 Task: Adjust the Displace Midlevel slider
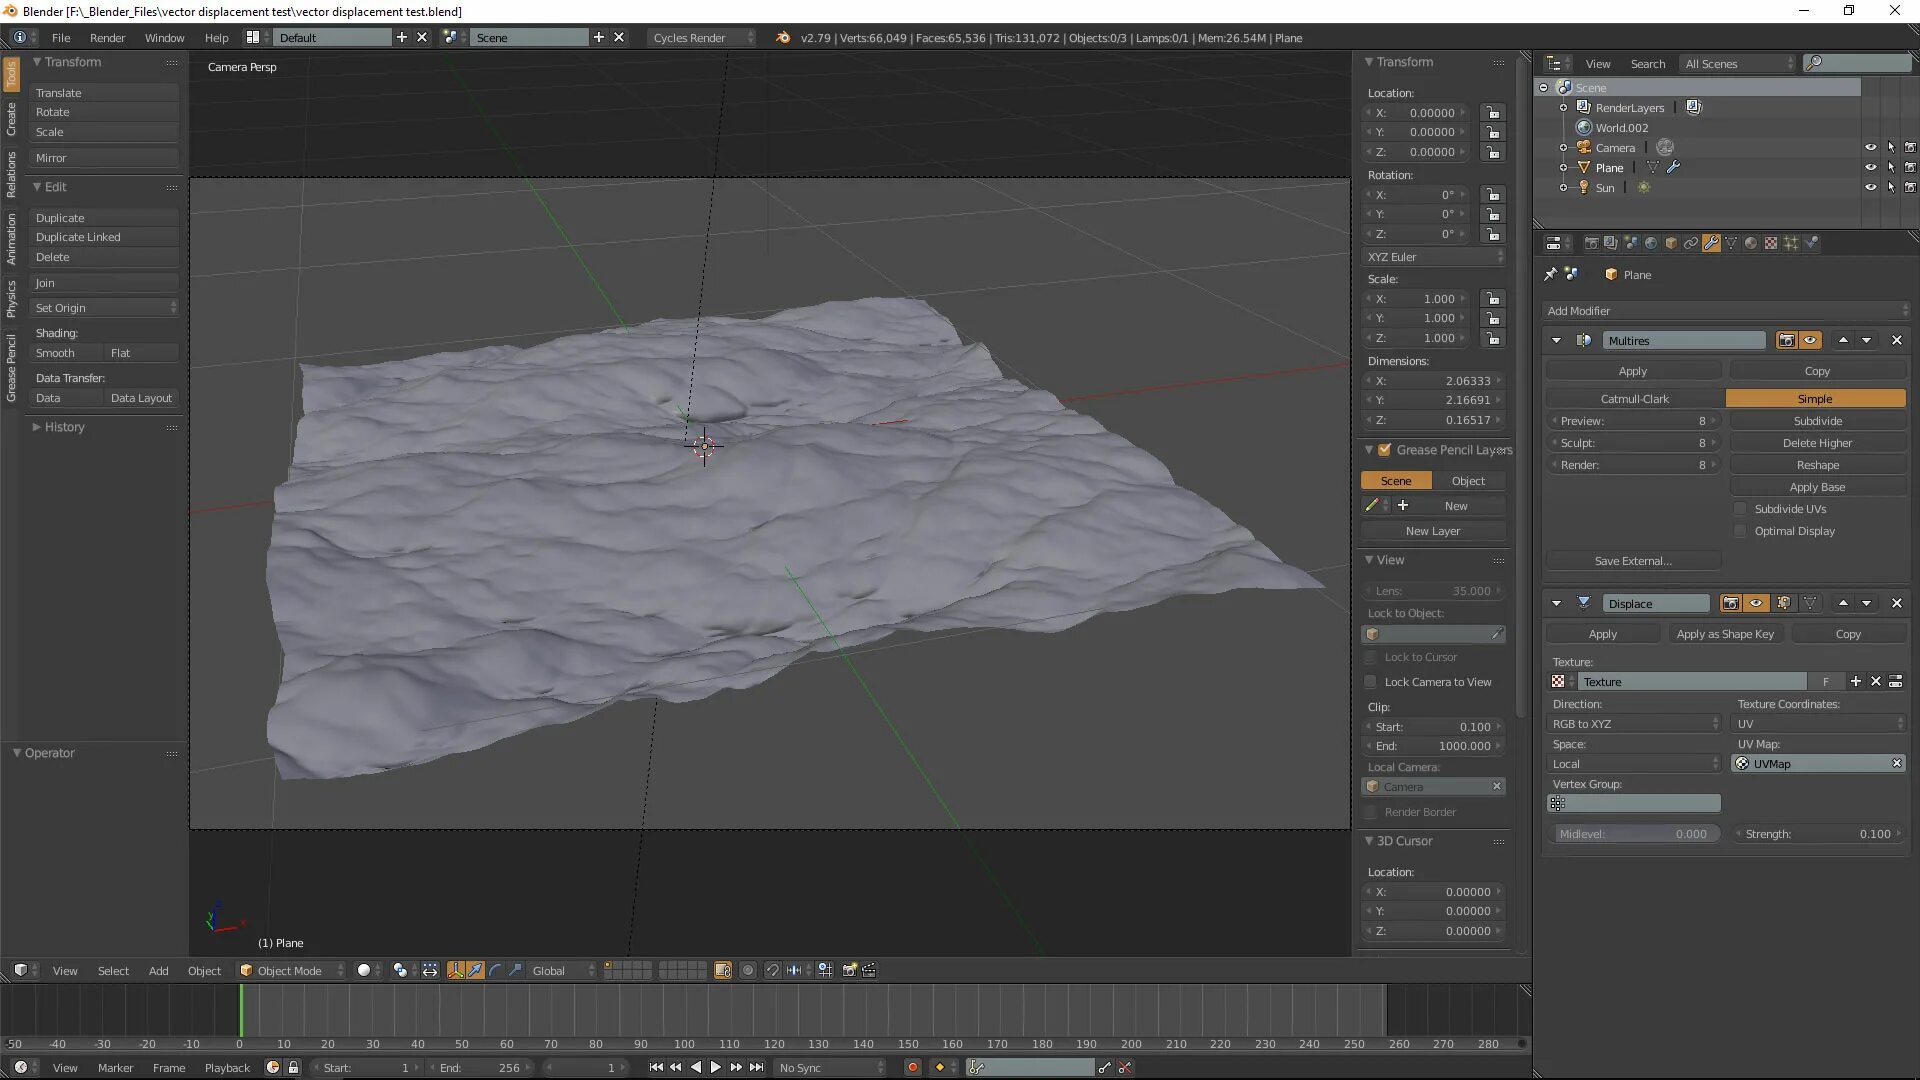pyautogui.click(x=1633, y=834)
